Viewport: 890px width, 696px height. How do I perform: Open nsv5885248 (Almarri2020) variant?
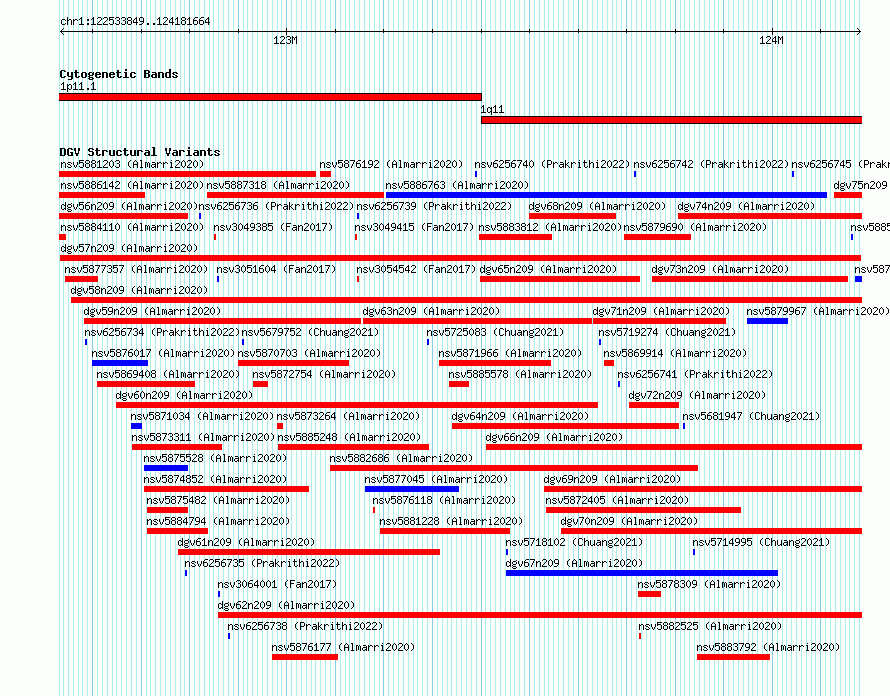(349, 437)
